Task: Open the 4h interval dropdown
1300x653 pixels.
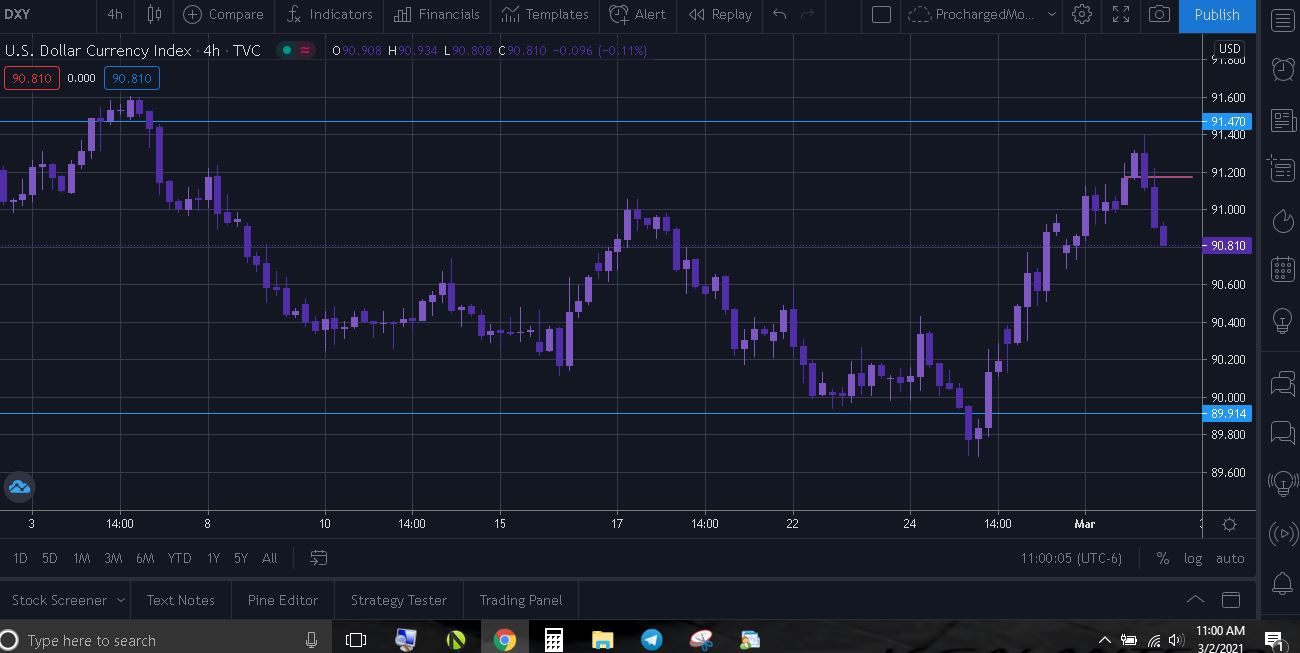Action: [115, 14]
